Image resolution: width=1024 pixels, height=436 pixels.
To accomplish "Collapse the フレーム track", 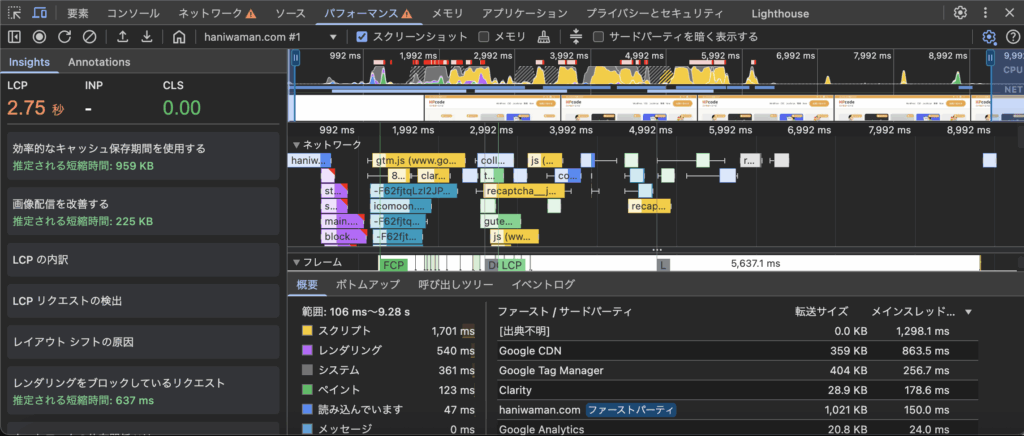I will click(296, 263).
